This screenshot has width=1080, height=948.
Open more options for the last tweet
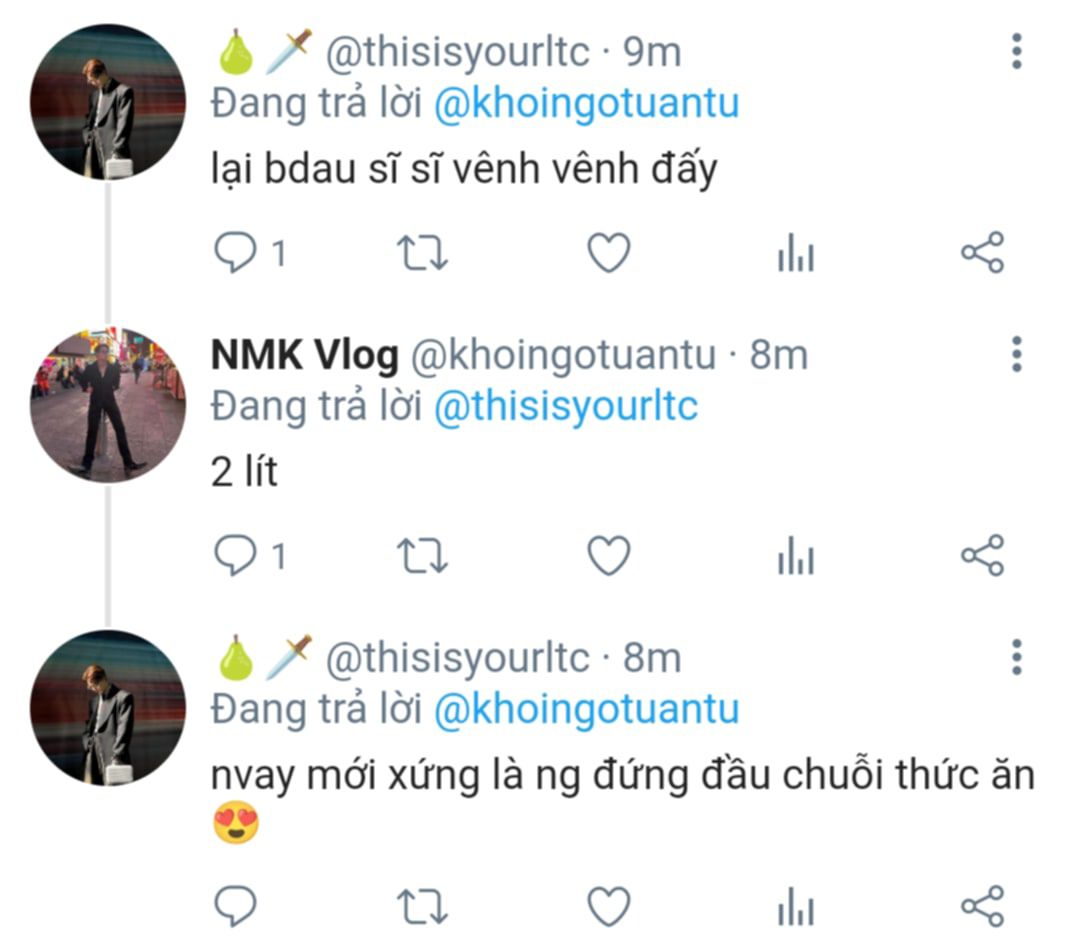point(1016,657)
